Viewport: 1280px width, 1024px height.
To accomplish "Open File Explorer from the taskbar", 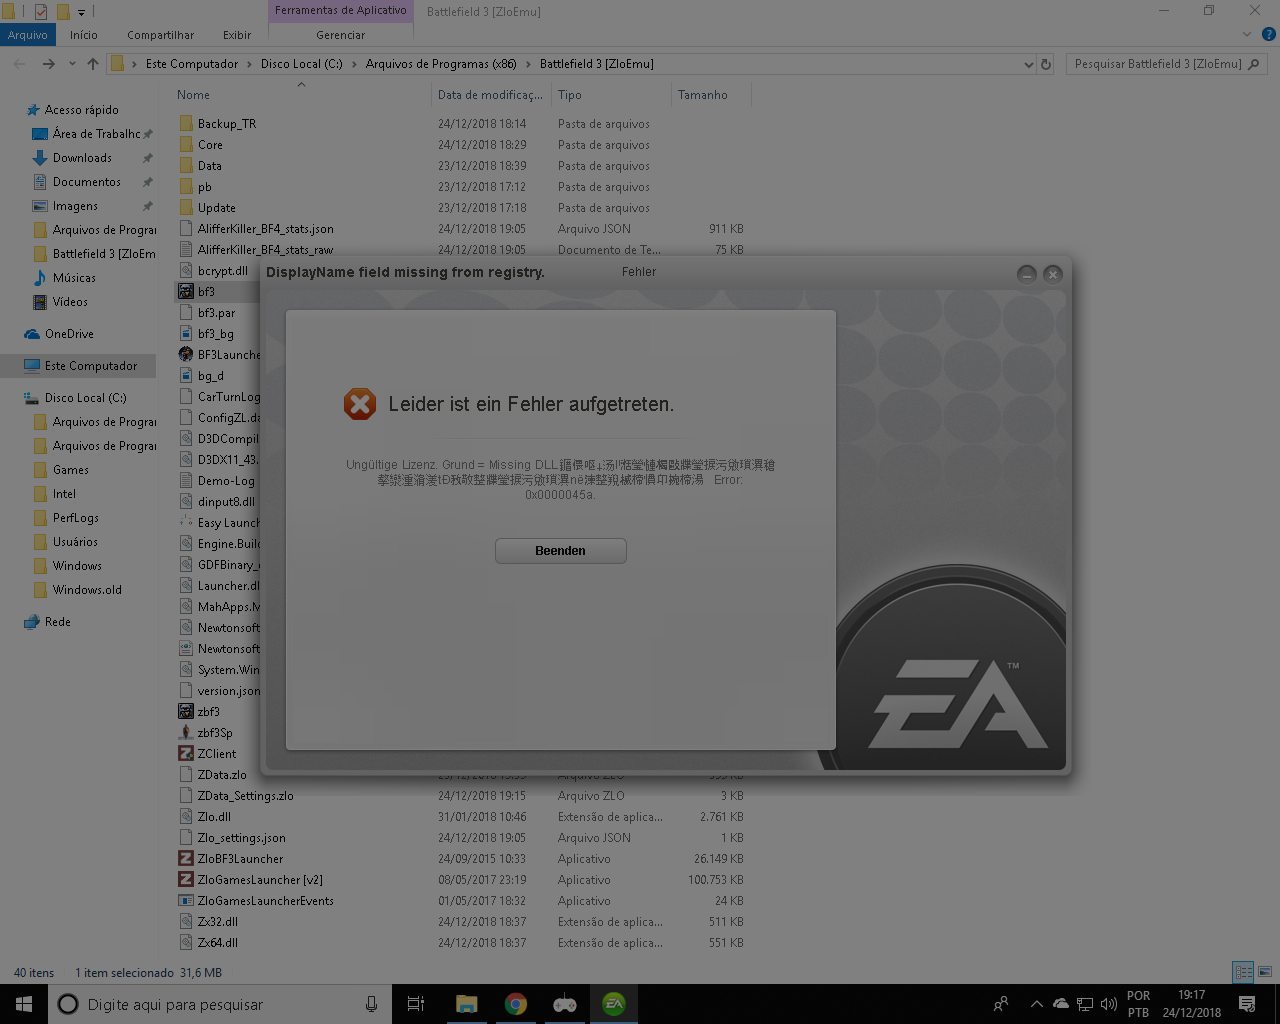I will pyautogui.click(x=466, y=1004).
